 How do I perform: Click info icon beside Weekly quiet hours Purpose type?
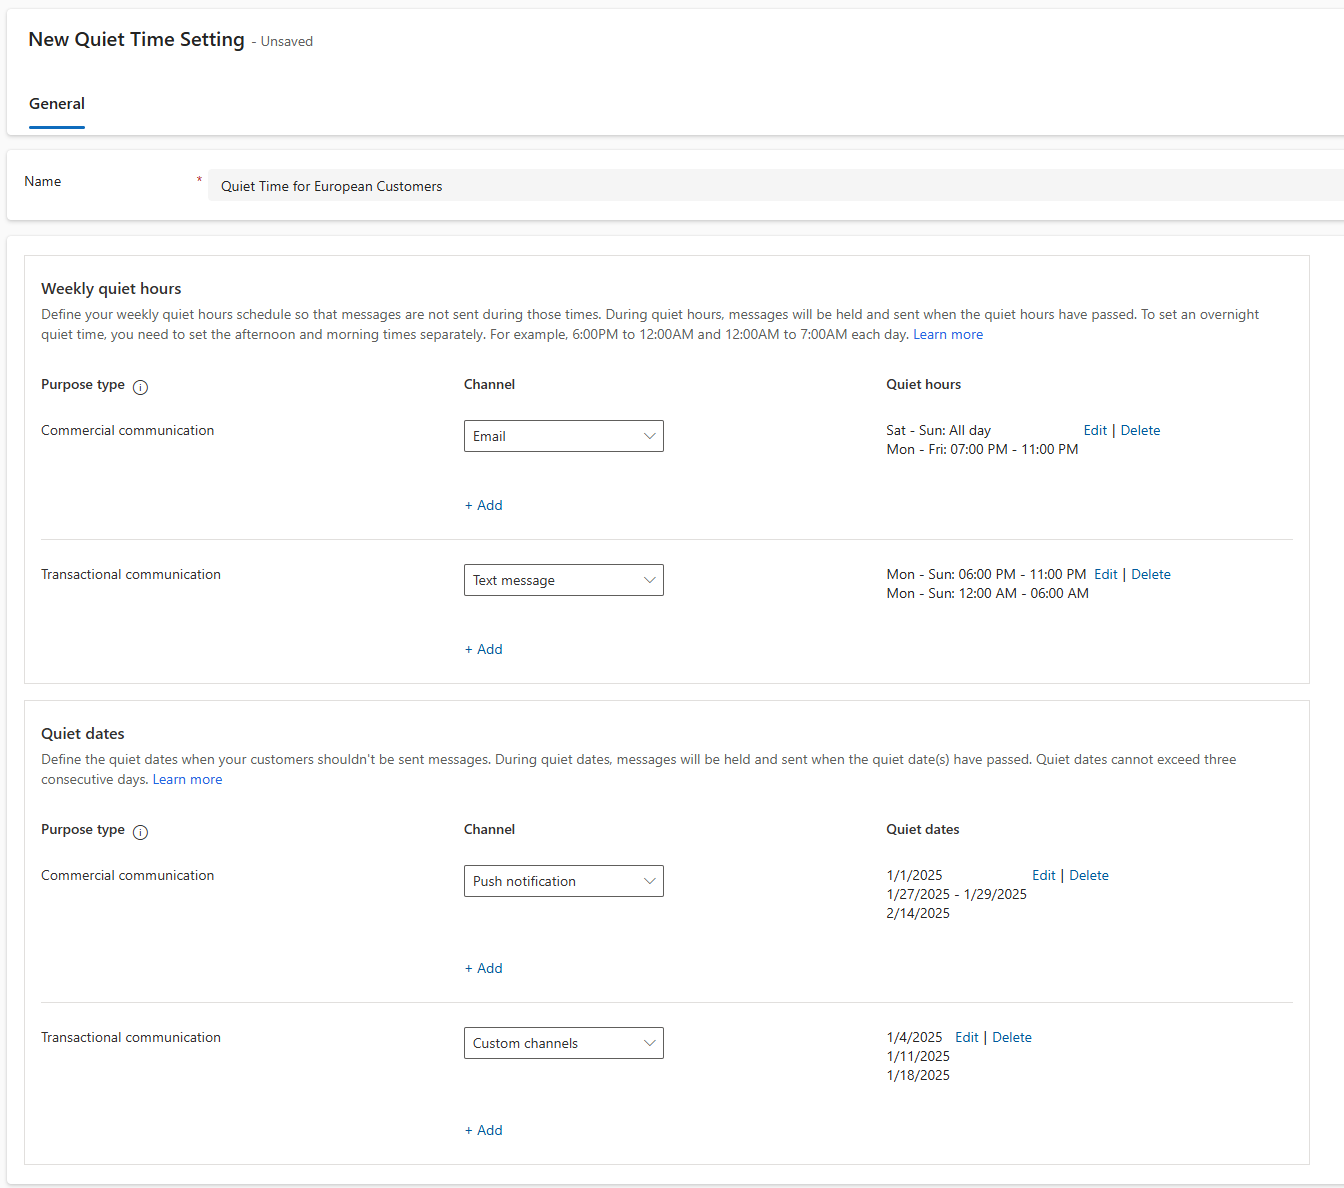(x=140, y=387)
